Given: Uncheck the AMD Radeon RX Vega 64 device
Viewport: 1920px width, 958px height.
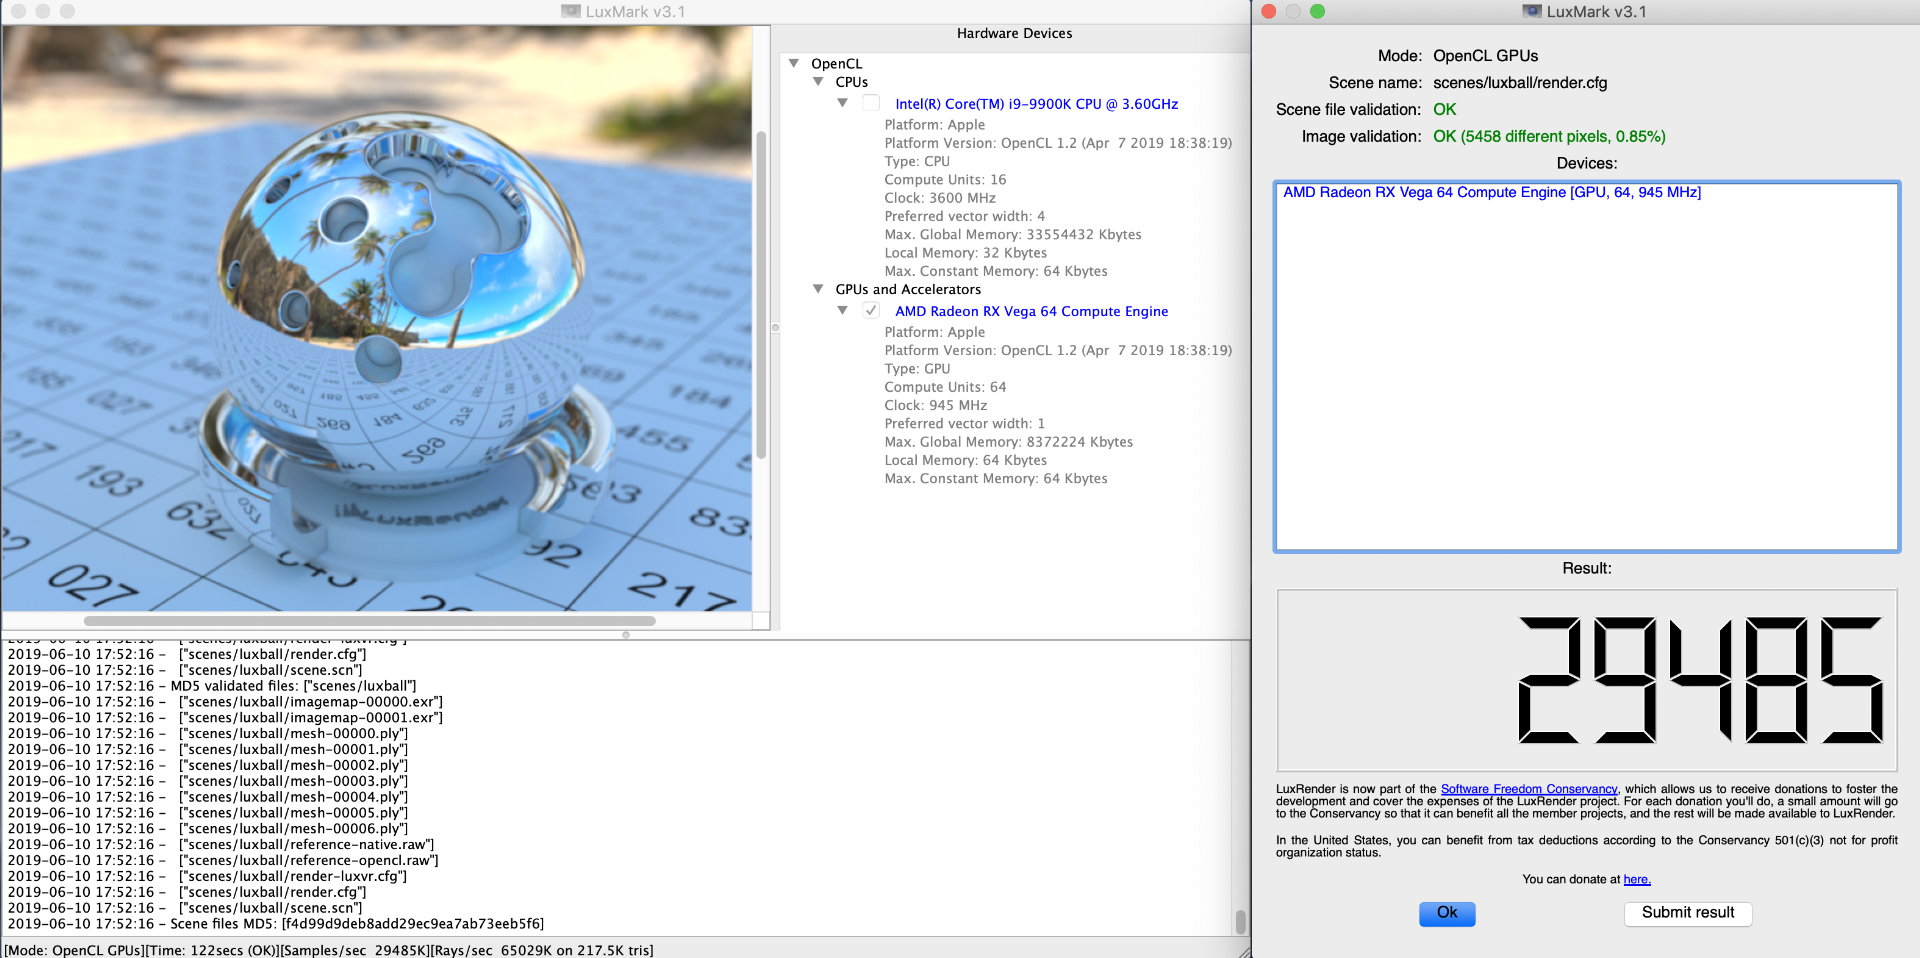Looking at the screenshot, I should [x=871, y=311].
